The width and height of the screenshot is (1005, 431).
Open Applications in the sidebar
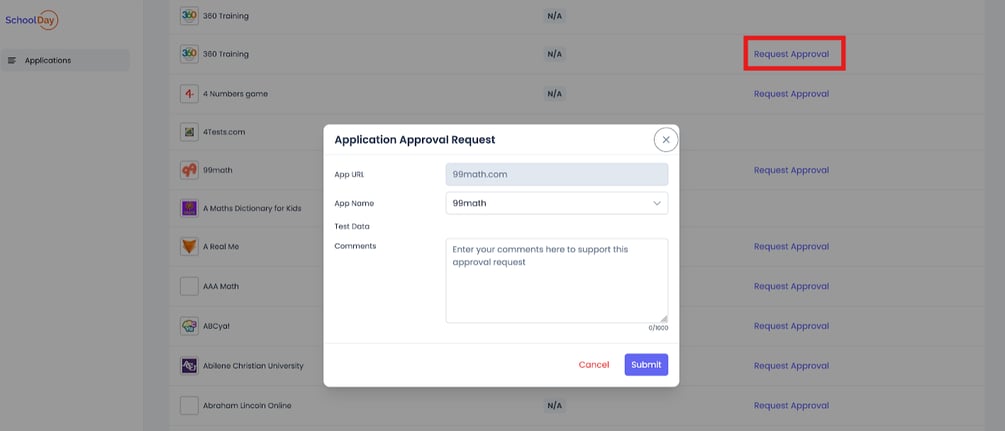[x=65, y=60]
